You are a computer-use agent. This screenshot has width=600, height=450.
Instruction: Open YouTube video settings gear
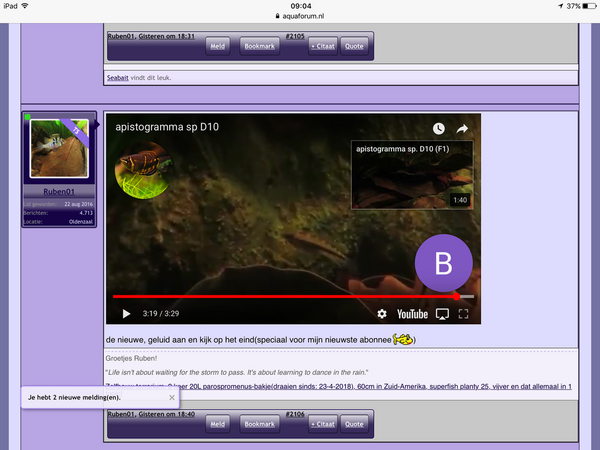[x=381, y=314]
